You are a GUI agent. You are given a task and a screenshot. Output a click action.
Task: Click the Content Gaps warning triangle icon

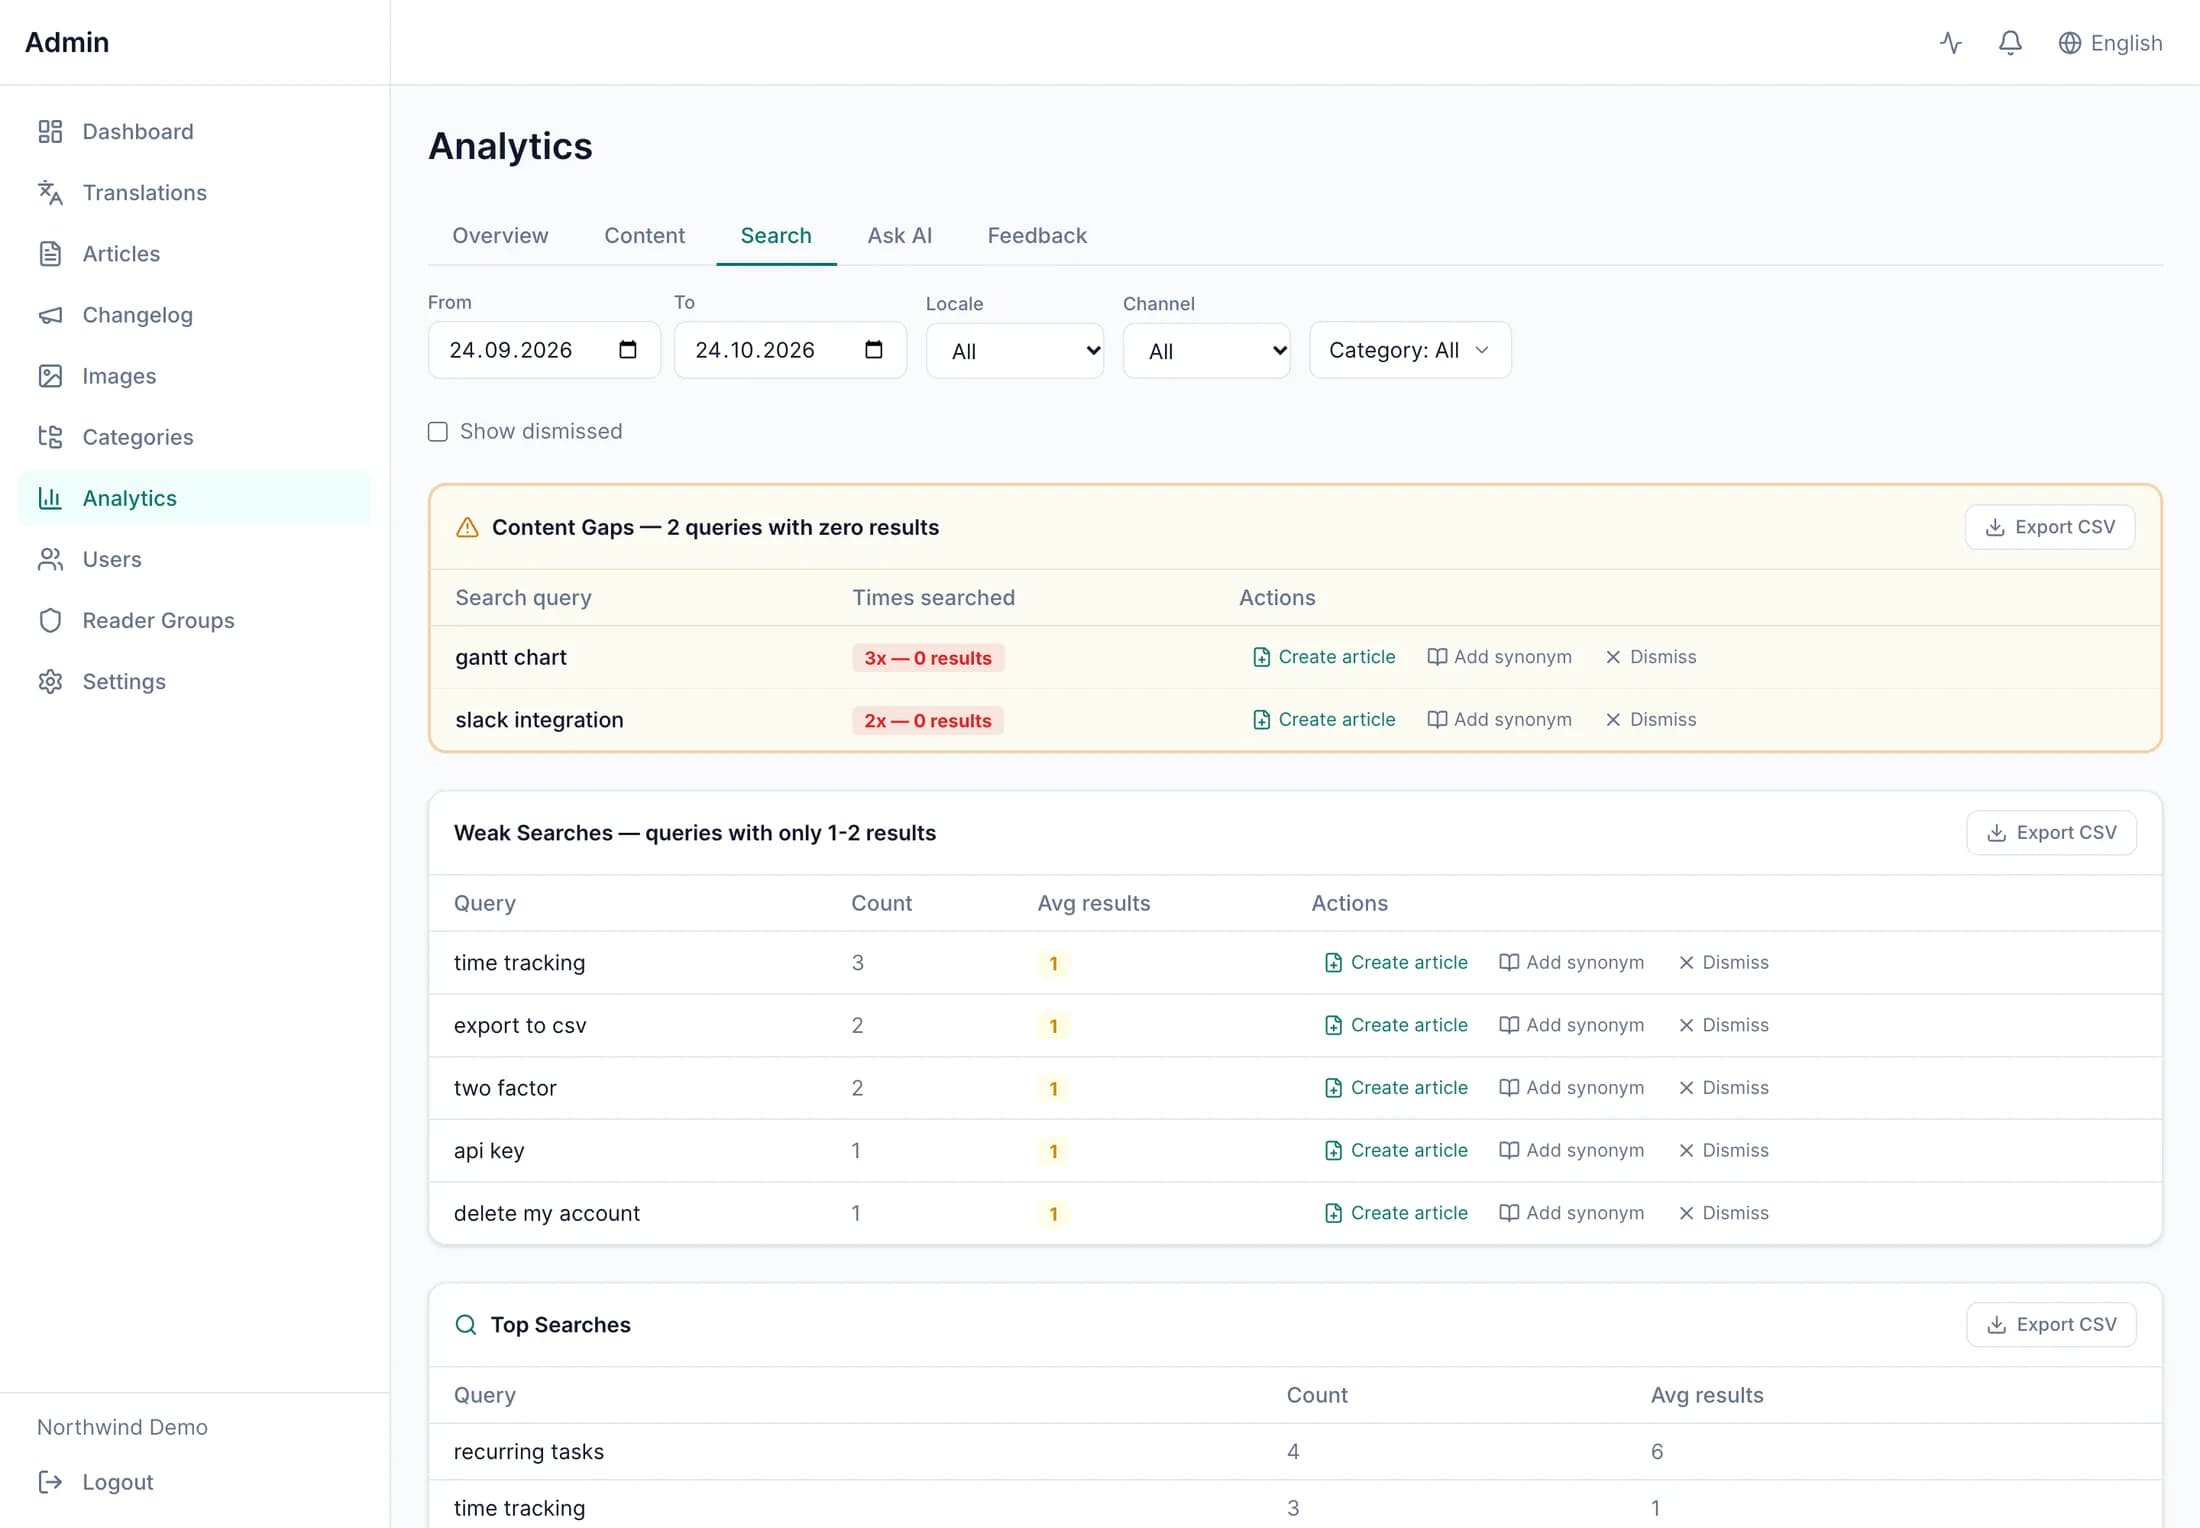pyautogui.click(x=467, y=527)
